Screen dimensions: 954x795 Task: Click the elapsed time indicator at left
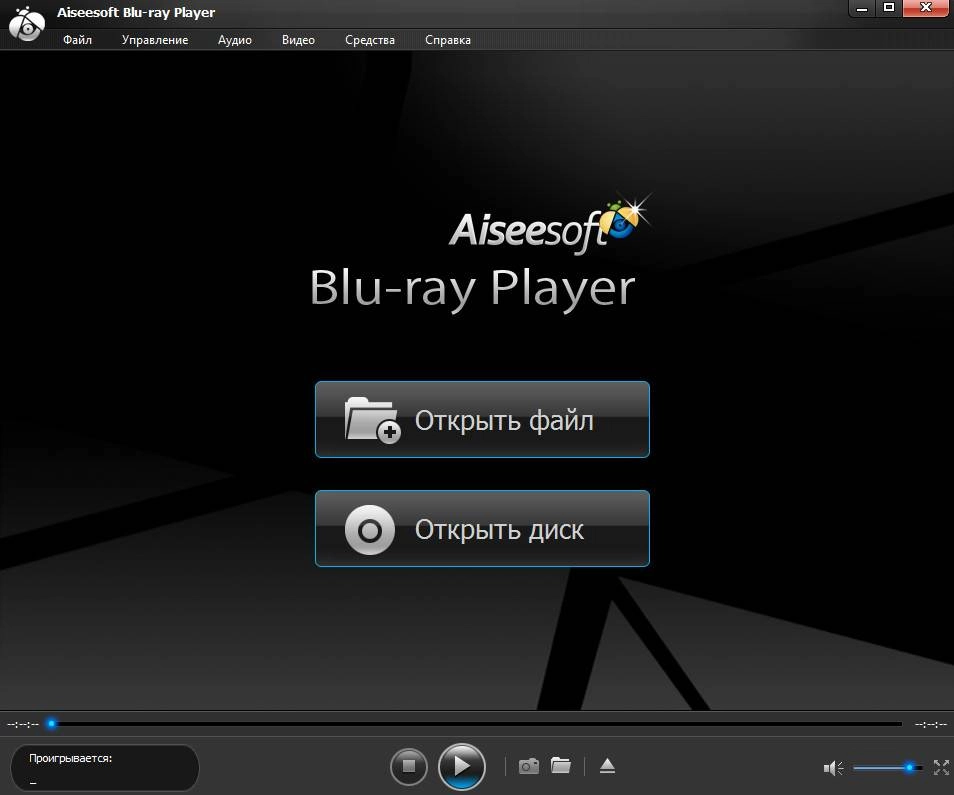tap(23, 724)
